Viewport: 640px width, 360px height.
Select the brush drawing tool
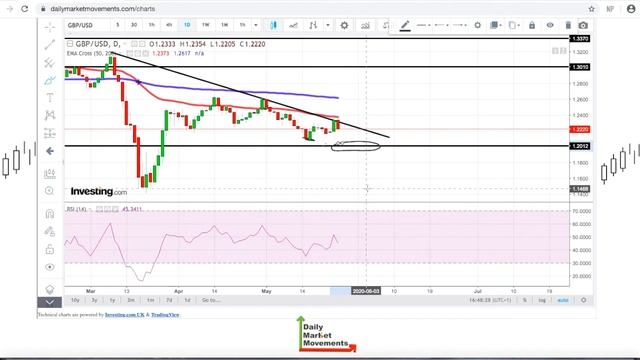(50, 80)
